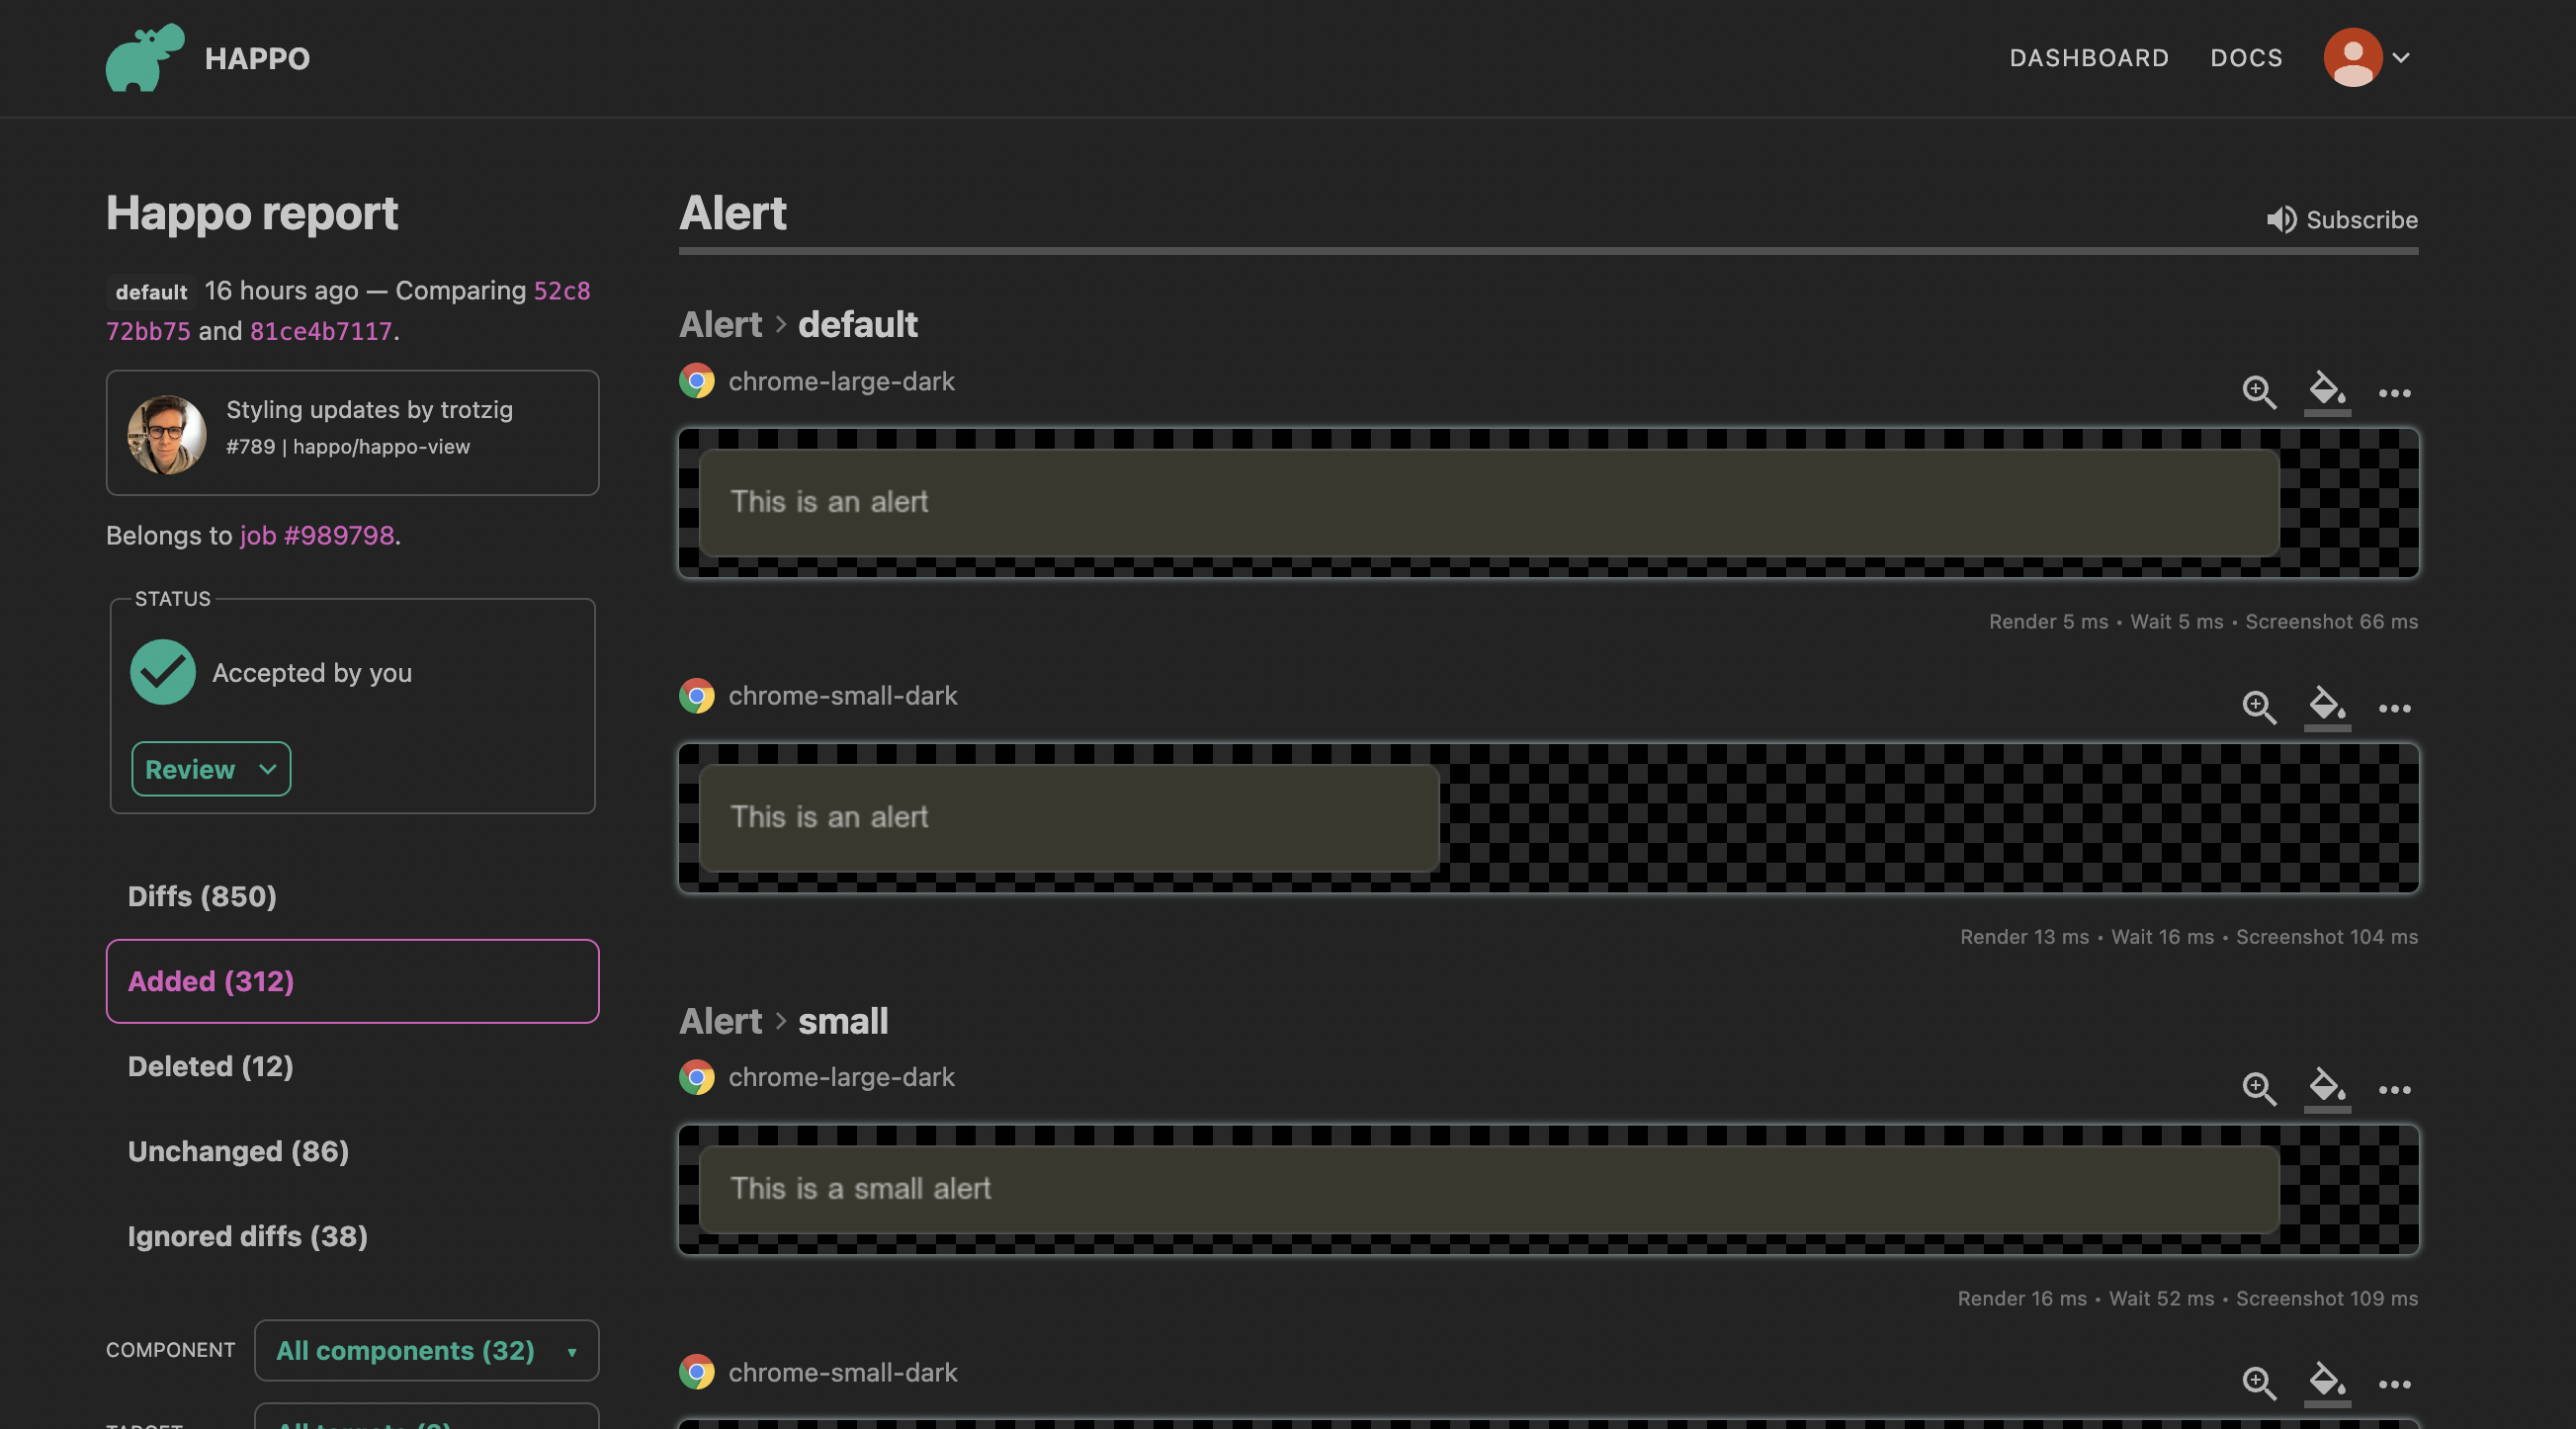Open more options for Alert small chrome-large-dark
The height and width of the screenshot is (1429, 2576).
[x=2394, y=1090]
